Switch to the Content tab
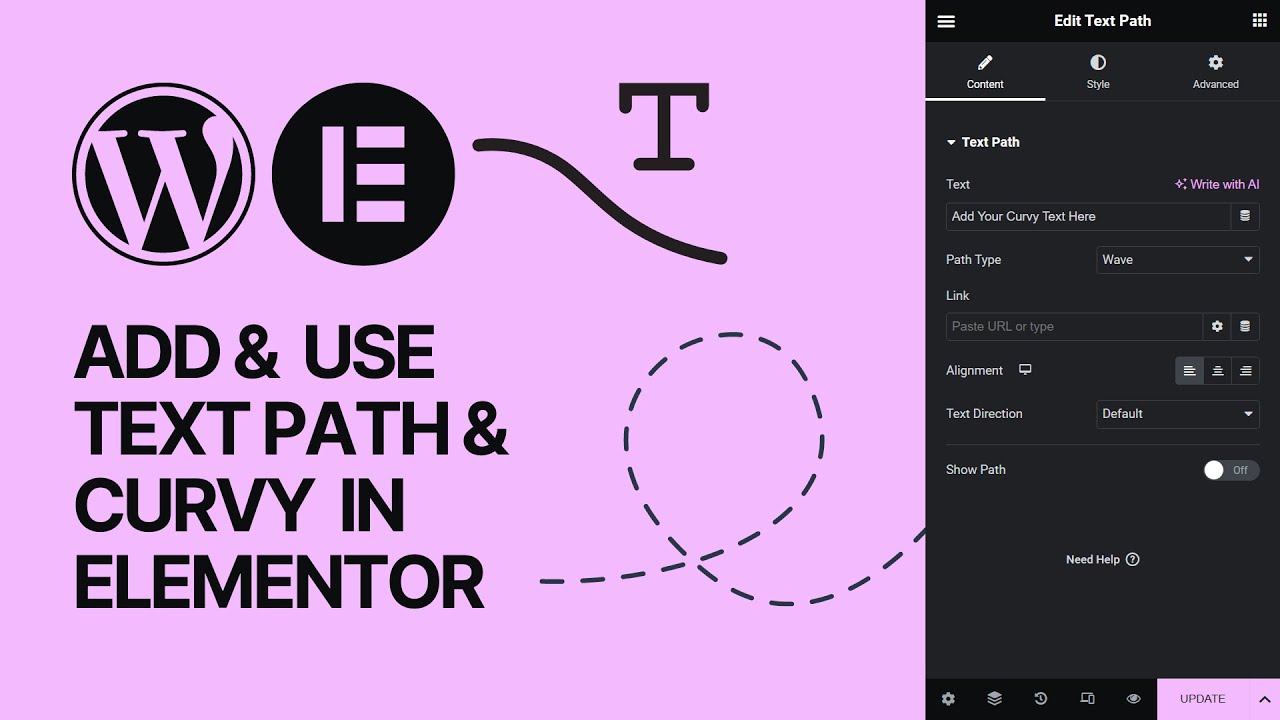1280x720 pixels. click(x=985, y=72)
